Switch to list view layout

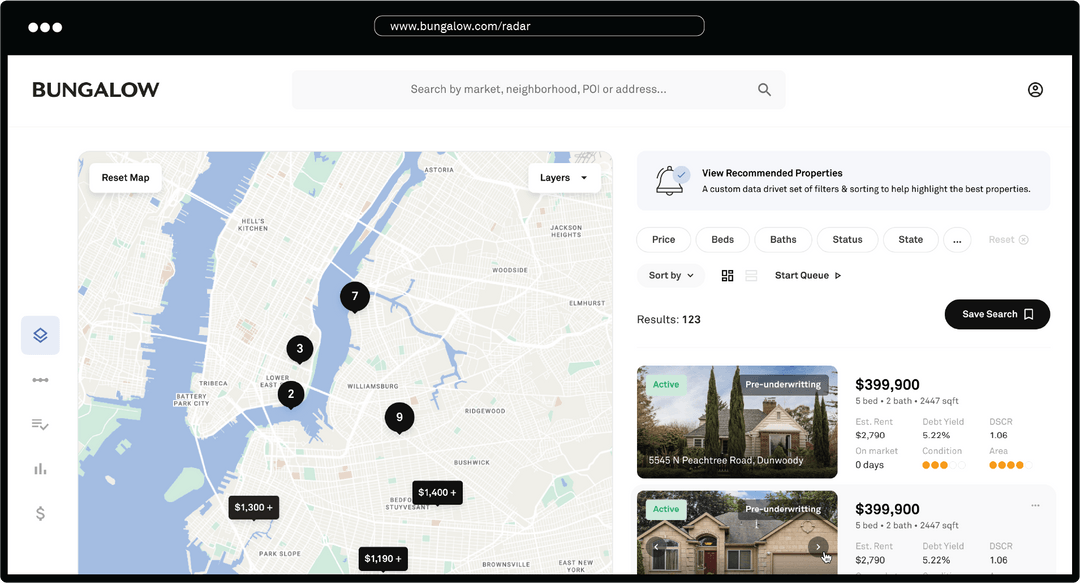(x=751, y=276)
